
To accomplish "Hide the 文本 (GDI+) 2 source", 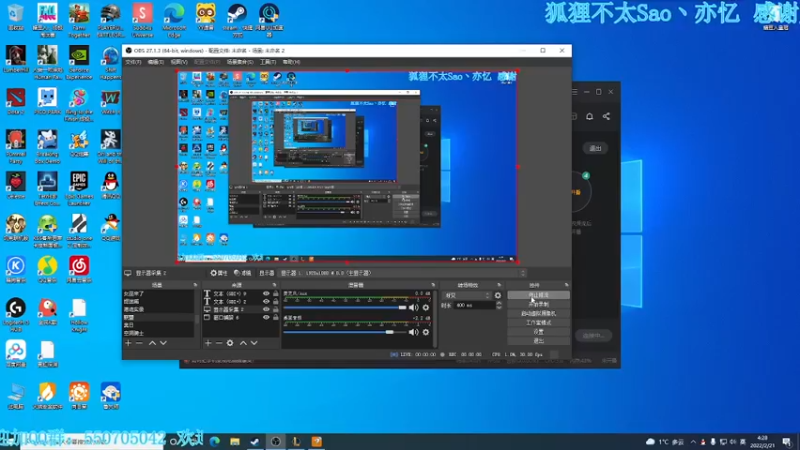I will pos(266,302).
